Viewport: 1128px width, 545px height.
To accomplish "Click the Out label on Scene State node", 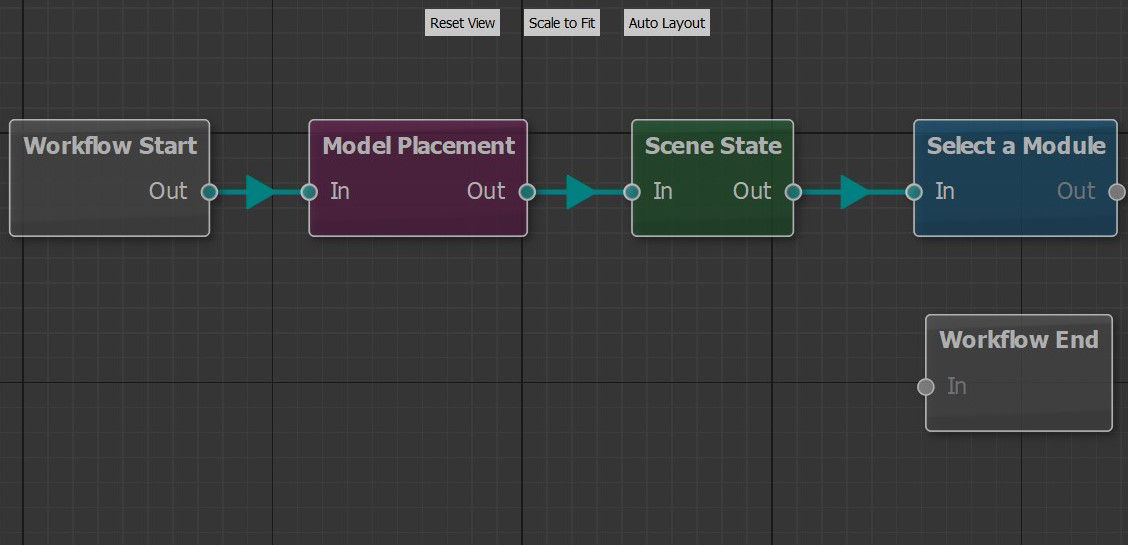I will (752, 191).
